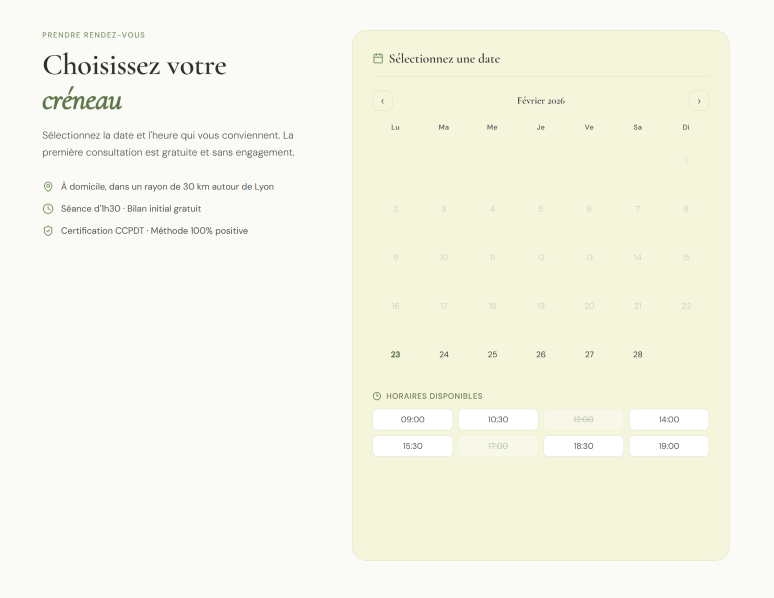The width and height of the screenshot is (774, 598).
Task: Click the calendar icon beside Sélectionnez une date
Action: (x=378, y=59)
